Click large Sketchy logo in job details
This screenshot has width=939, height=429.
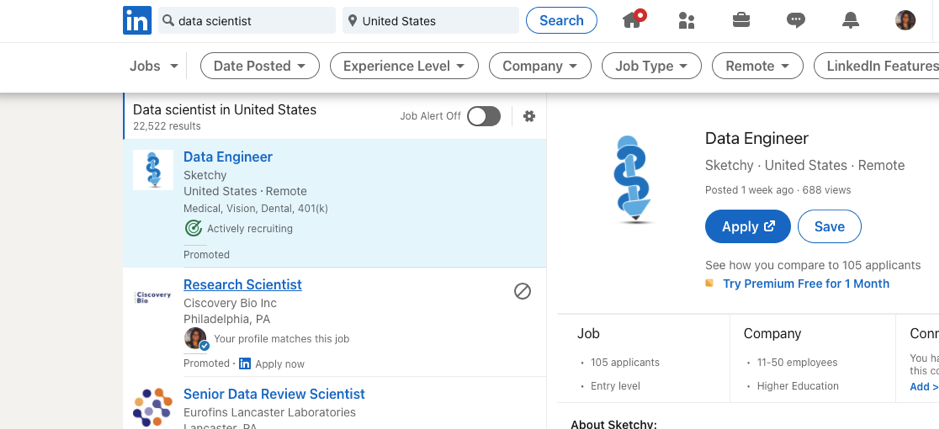coord(634,179)
